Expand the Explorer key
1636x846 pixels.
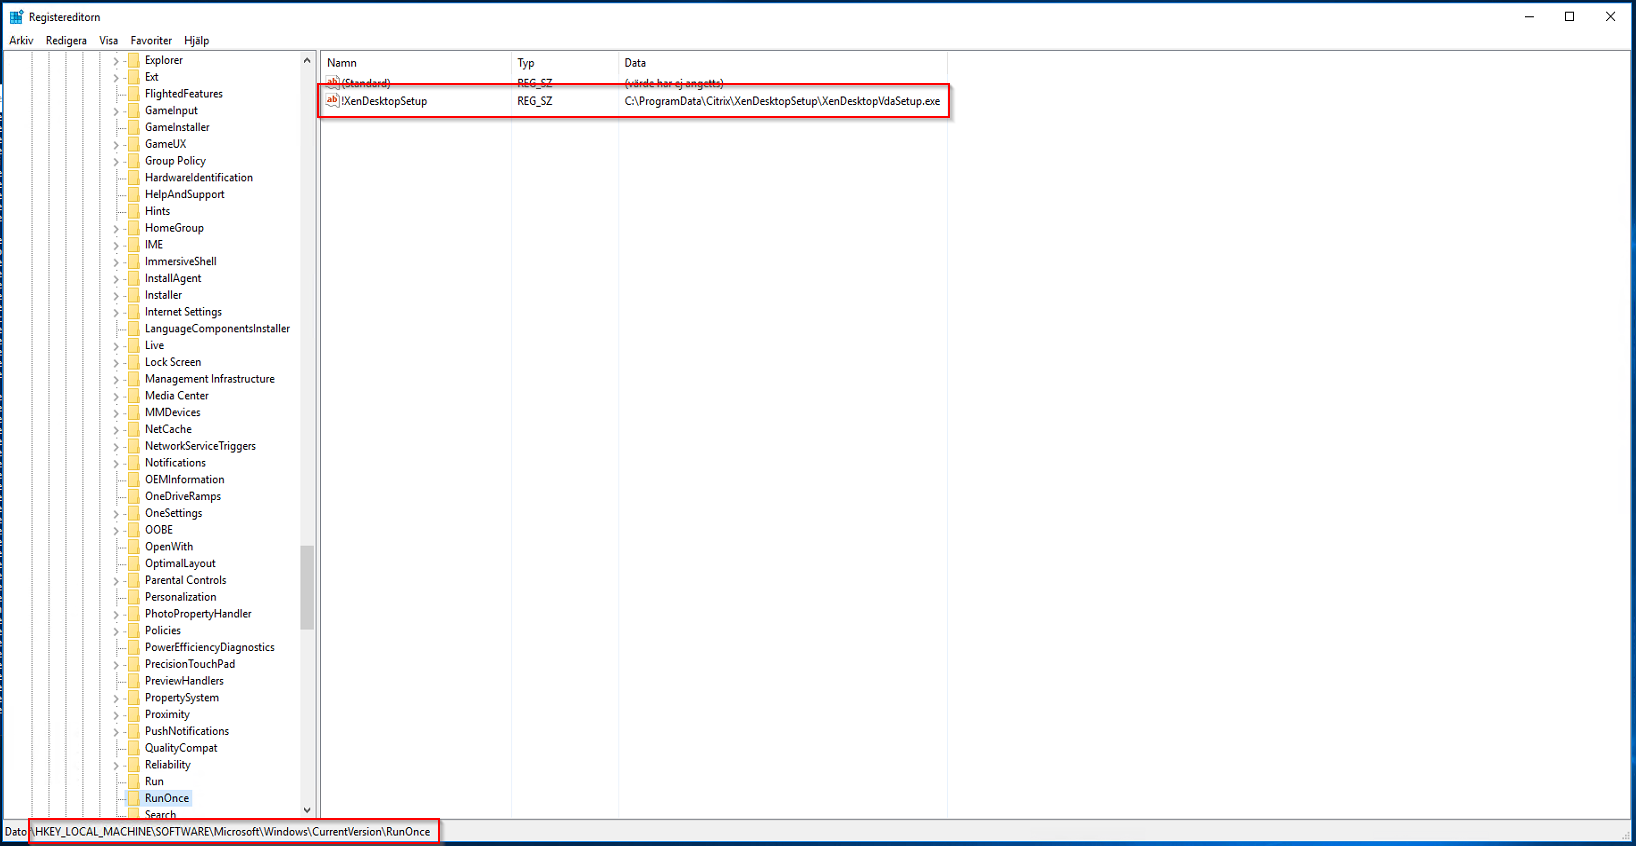[x=116, y=61]
